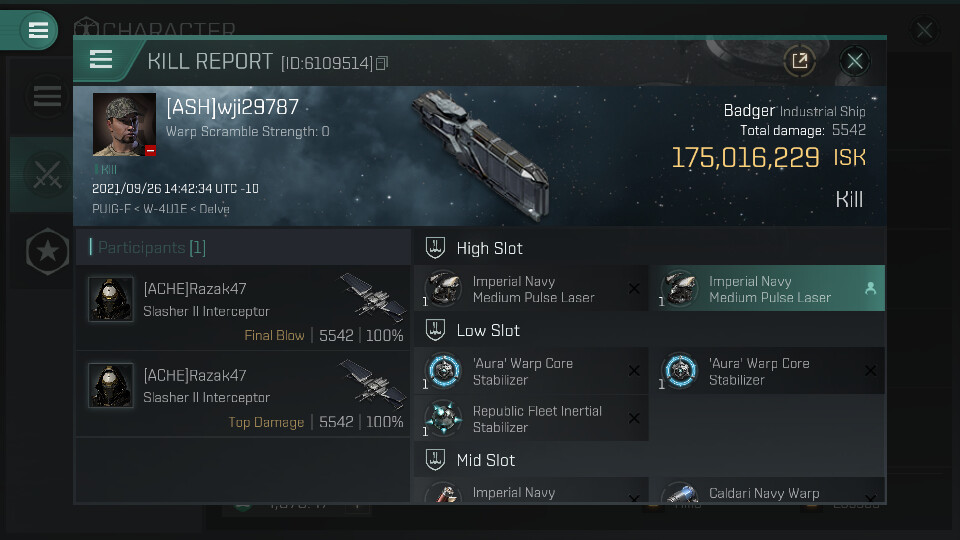This screenshot has width=960, height=540.
Task: Select the star badge sidebar icon
Action: click(47, 252)
